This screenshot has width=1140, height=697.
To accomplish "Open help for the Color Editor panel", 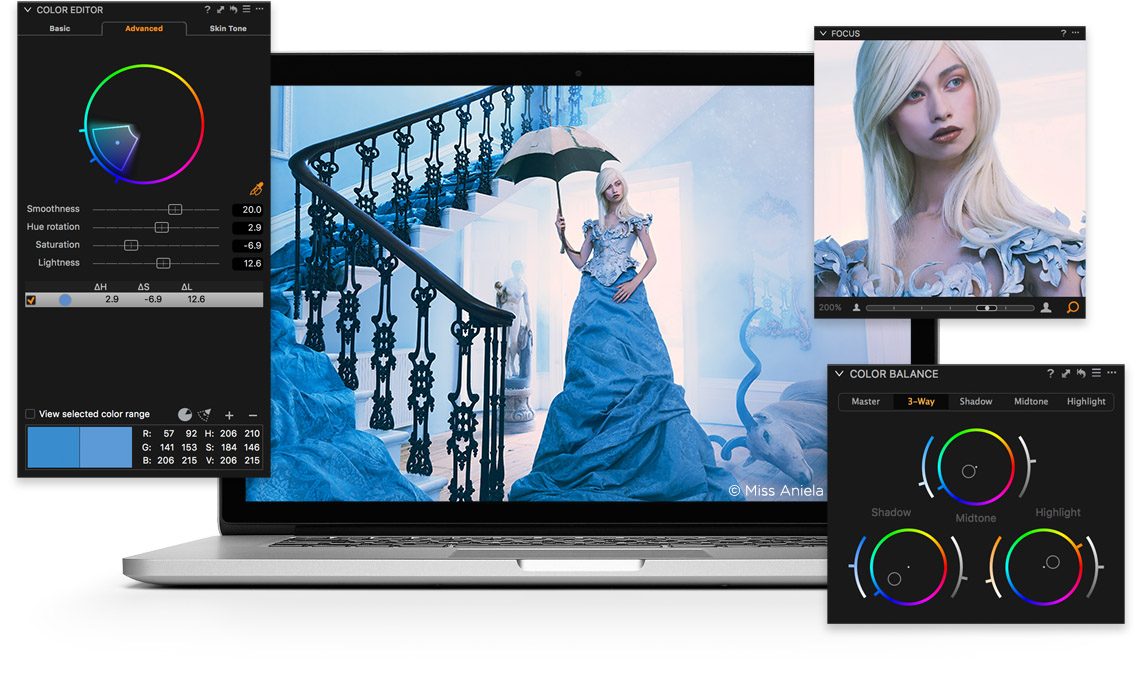I will click(207, 9).
